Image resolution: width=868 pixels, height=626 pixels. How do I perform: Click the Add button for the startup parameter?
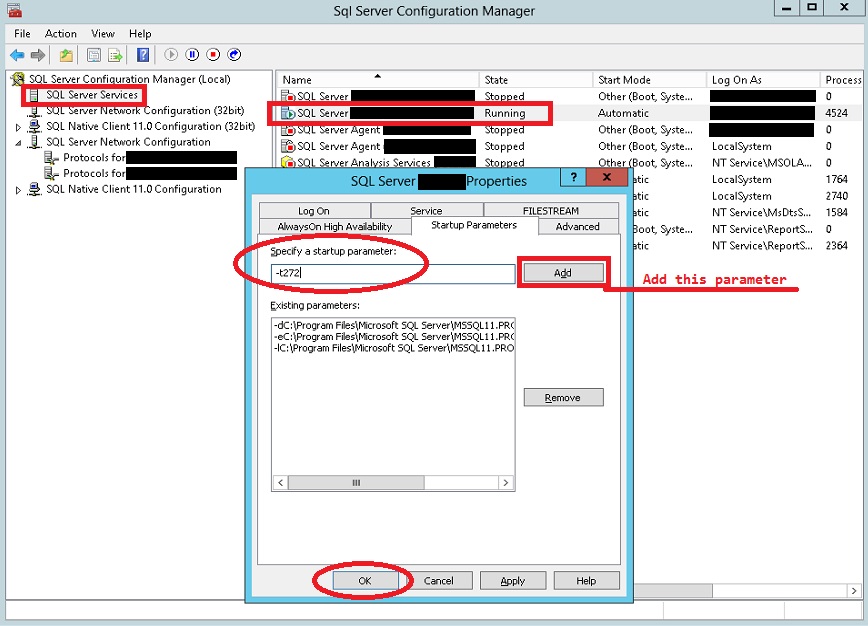tap(563, 273)
